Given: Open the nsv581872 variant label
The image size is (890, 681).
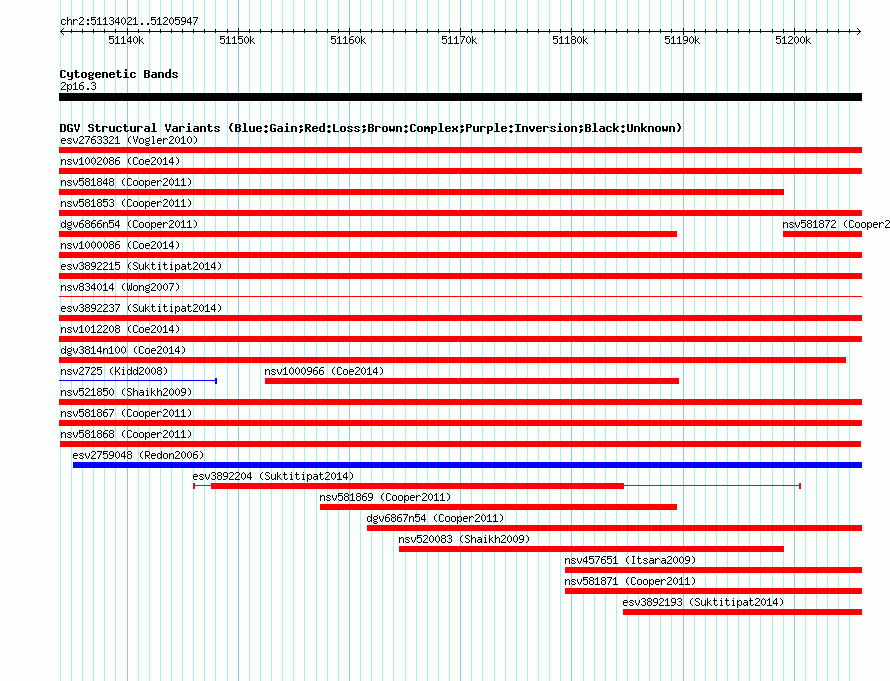Looking at the screenshot, I should coord(836,224).
